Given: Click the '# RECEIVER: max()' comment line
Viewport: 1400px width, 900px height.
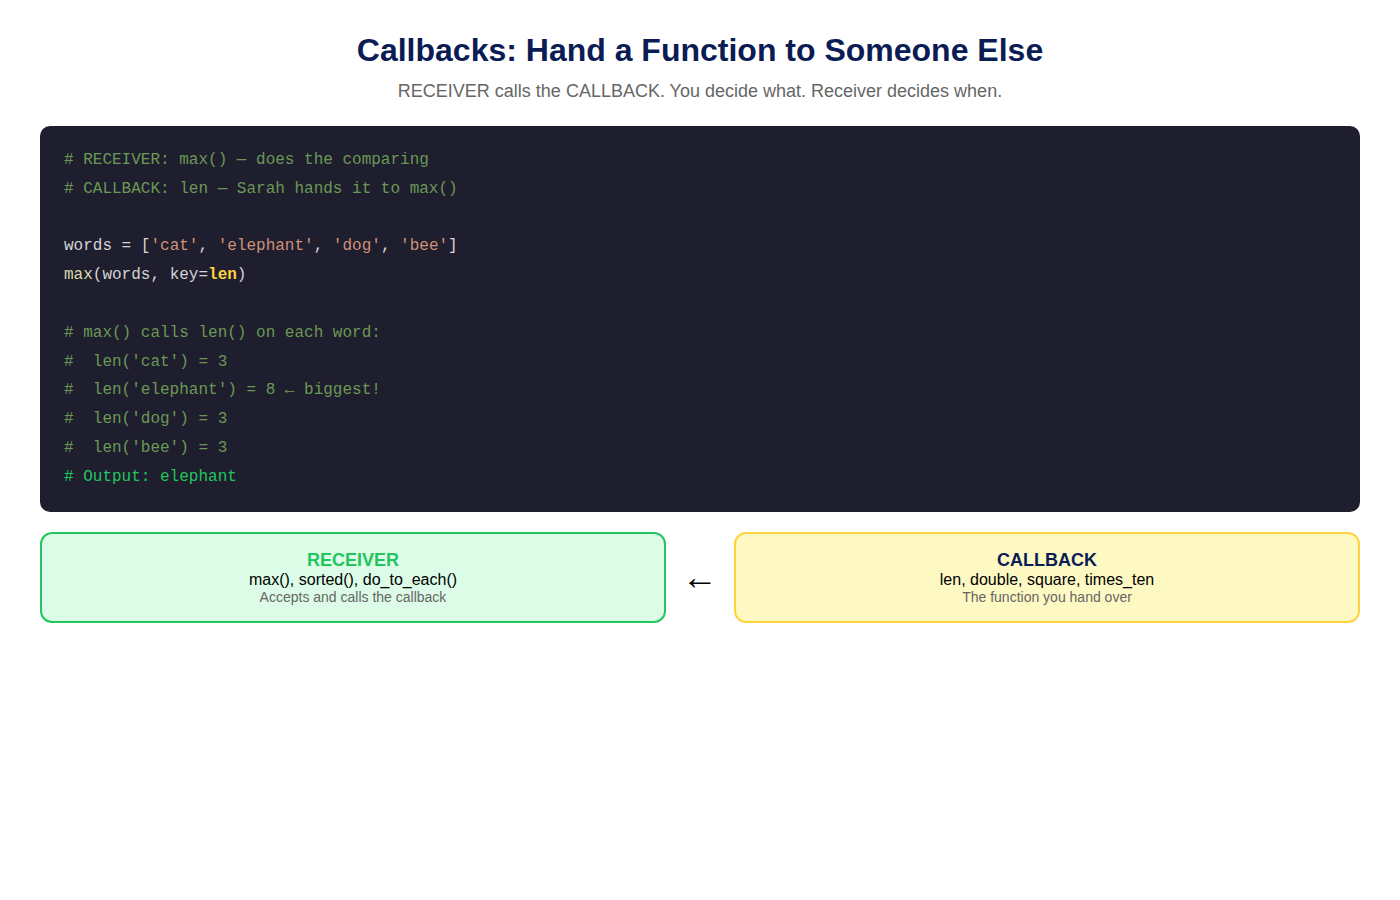Looking at the screenshot, I should 246,159.
